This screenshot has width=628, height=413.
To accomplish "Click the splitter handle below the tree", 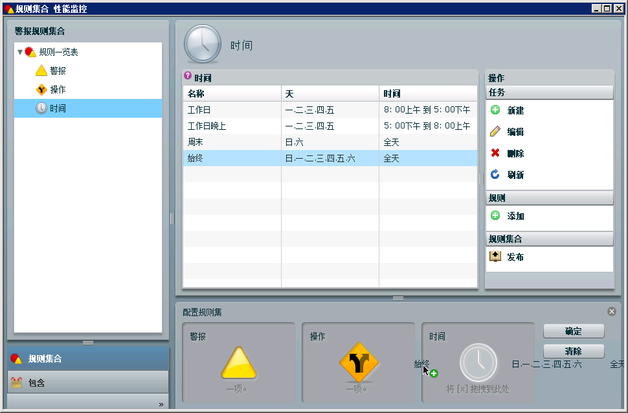I will coord(88,343).
